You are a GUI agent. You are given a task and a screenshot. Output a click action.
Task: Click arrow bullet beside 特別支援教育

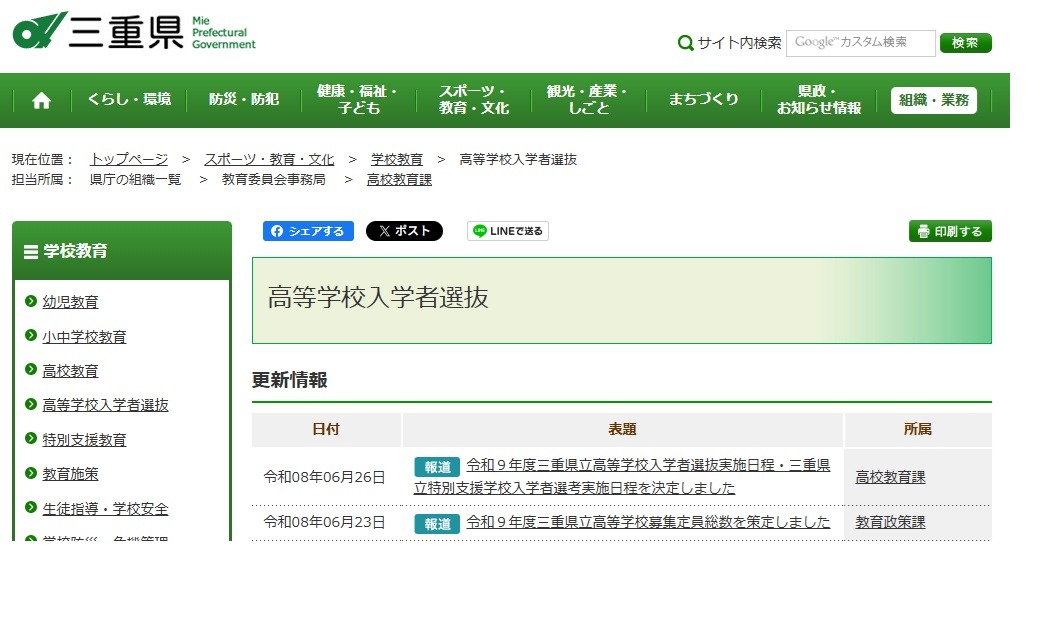point(30,438)
